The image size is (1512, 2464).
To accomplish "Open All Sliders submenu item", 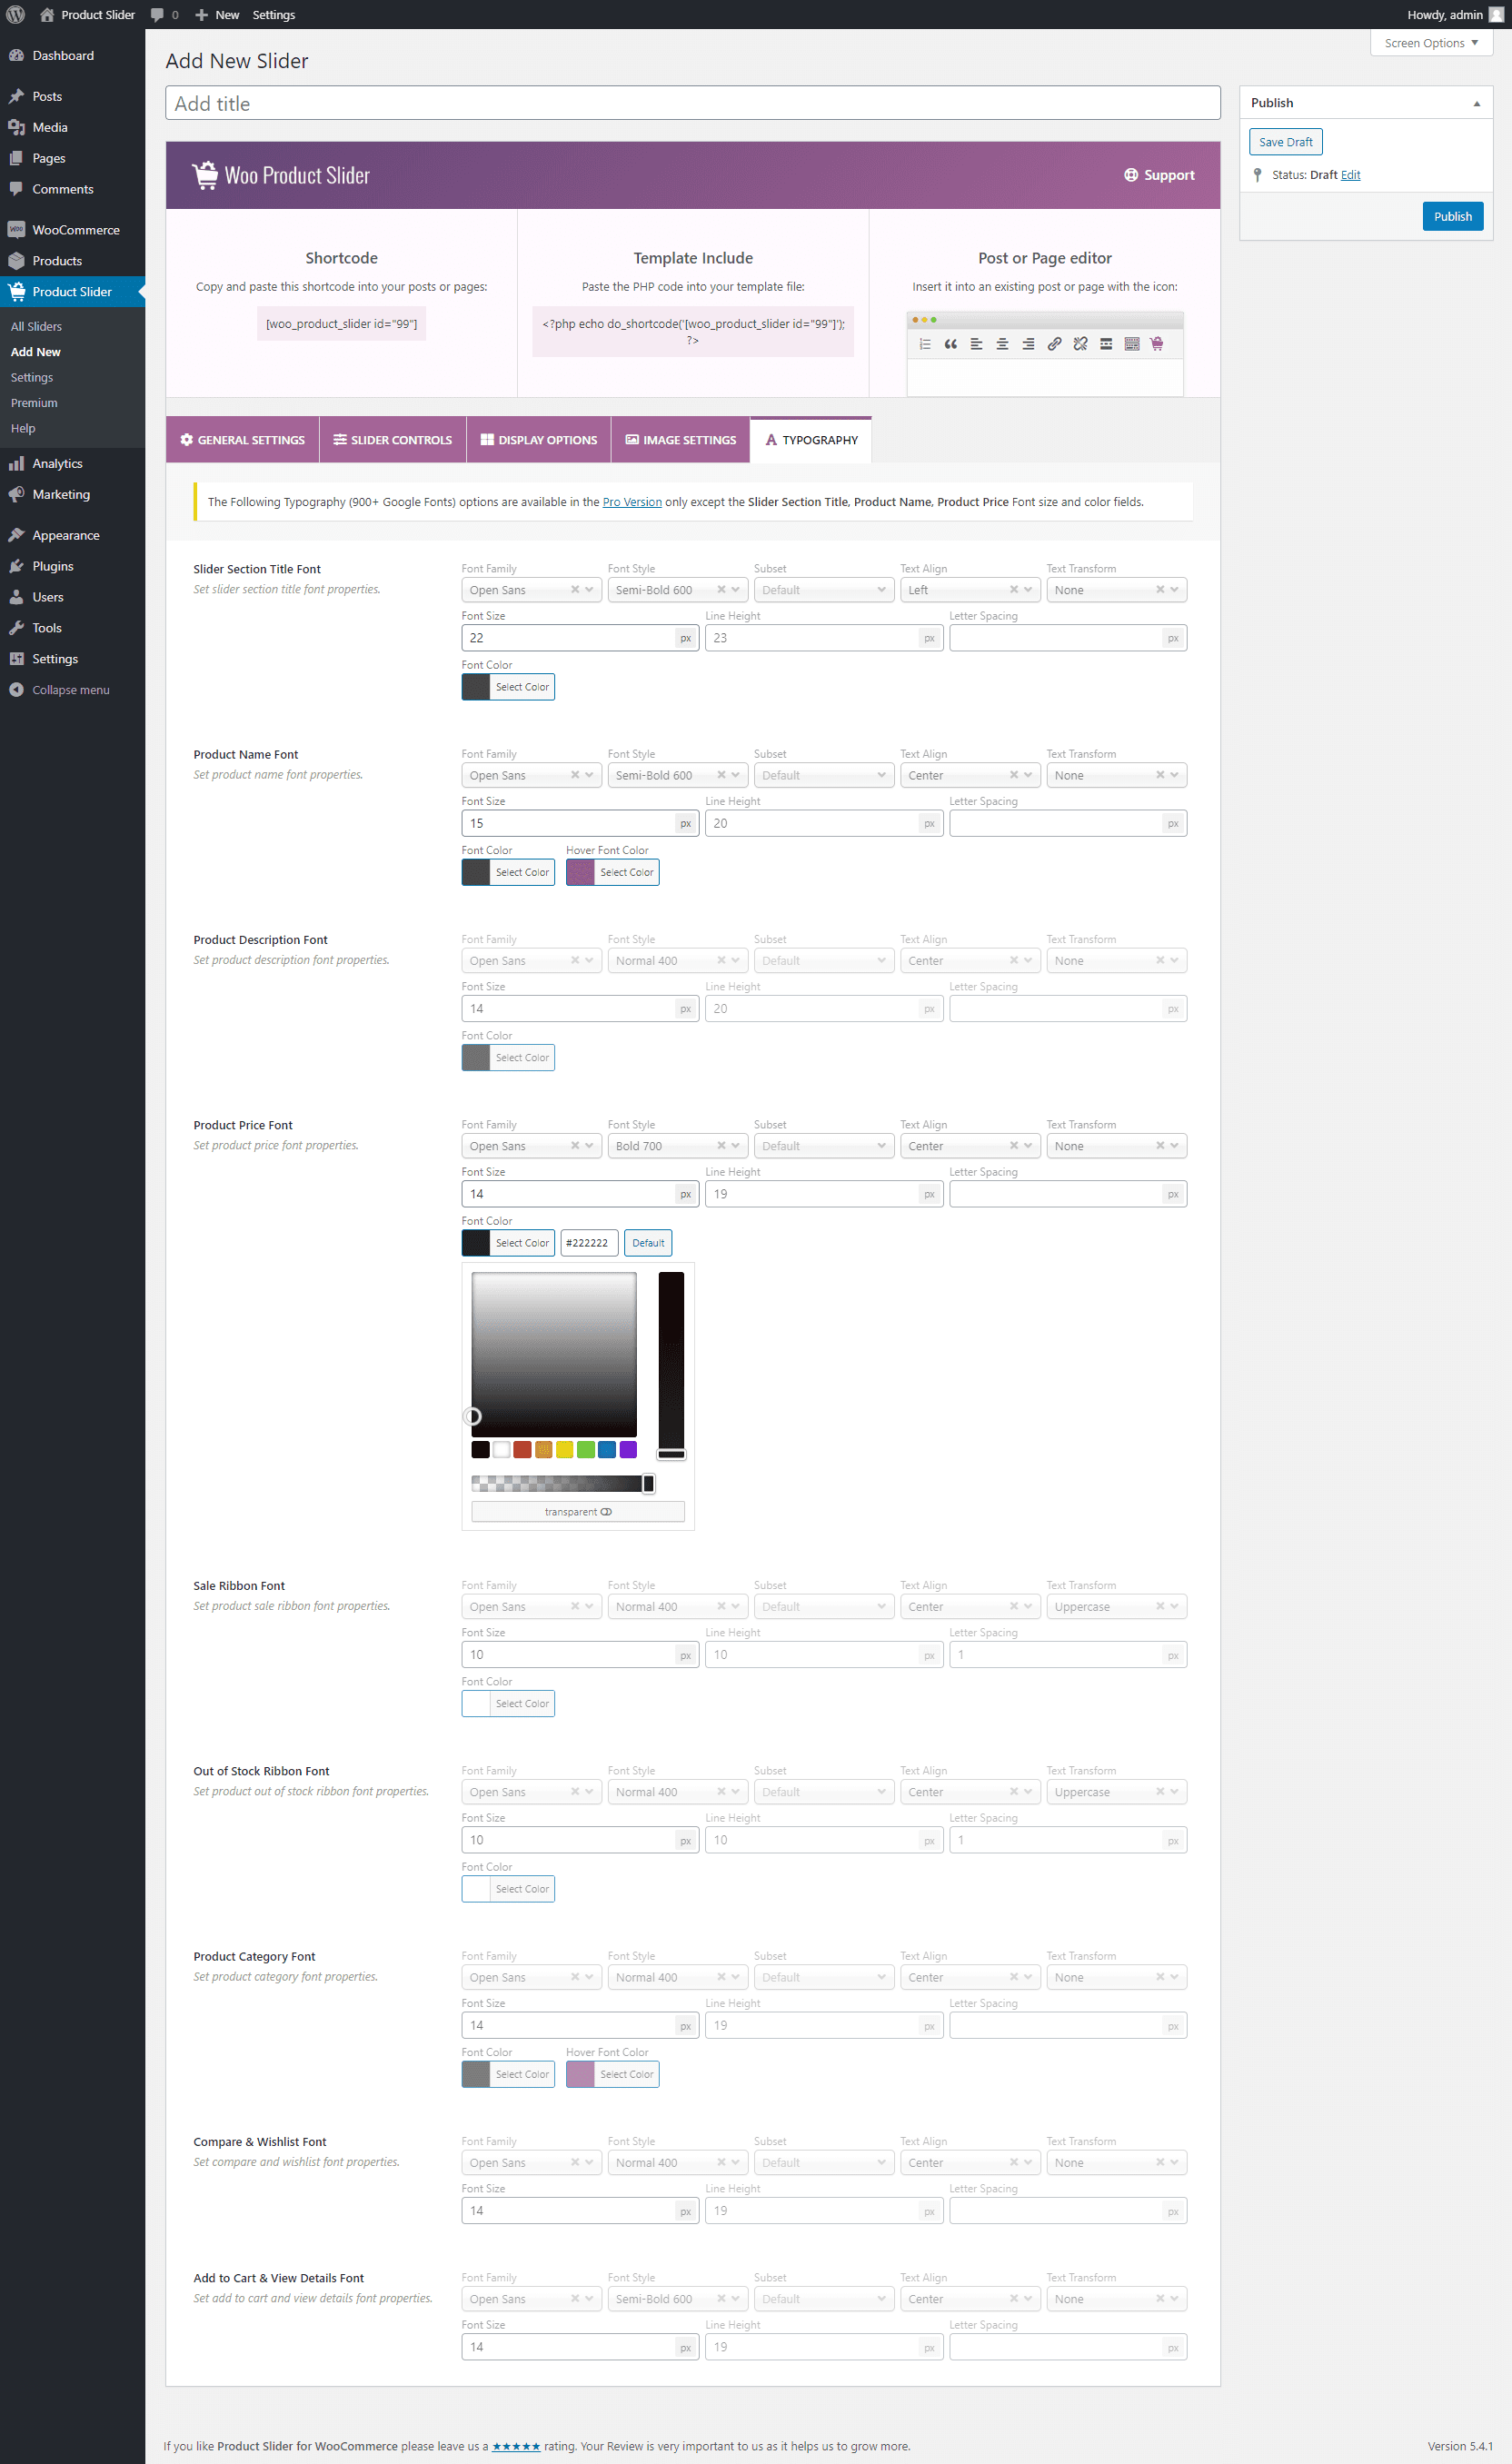I will [36, 326].
